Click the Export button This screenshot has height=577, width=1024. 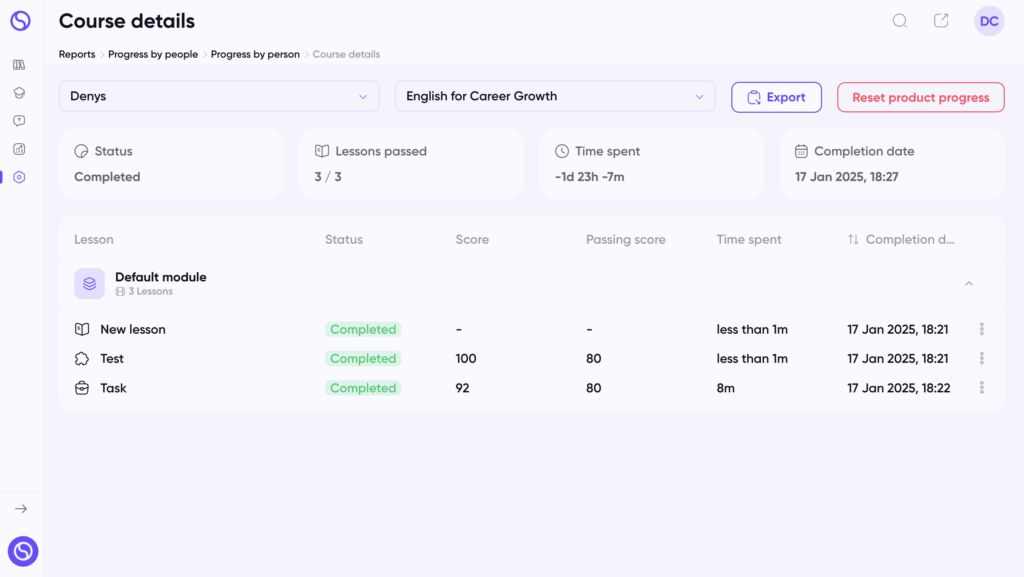(x=776, y=97)
